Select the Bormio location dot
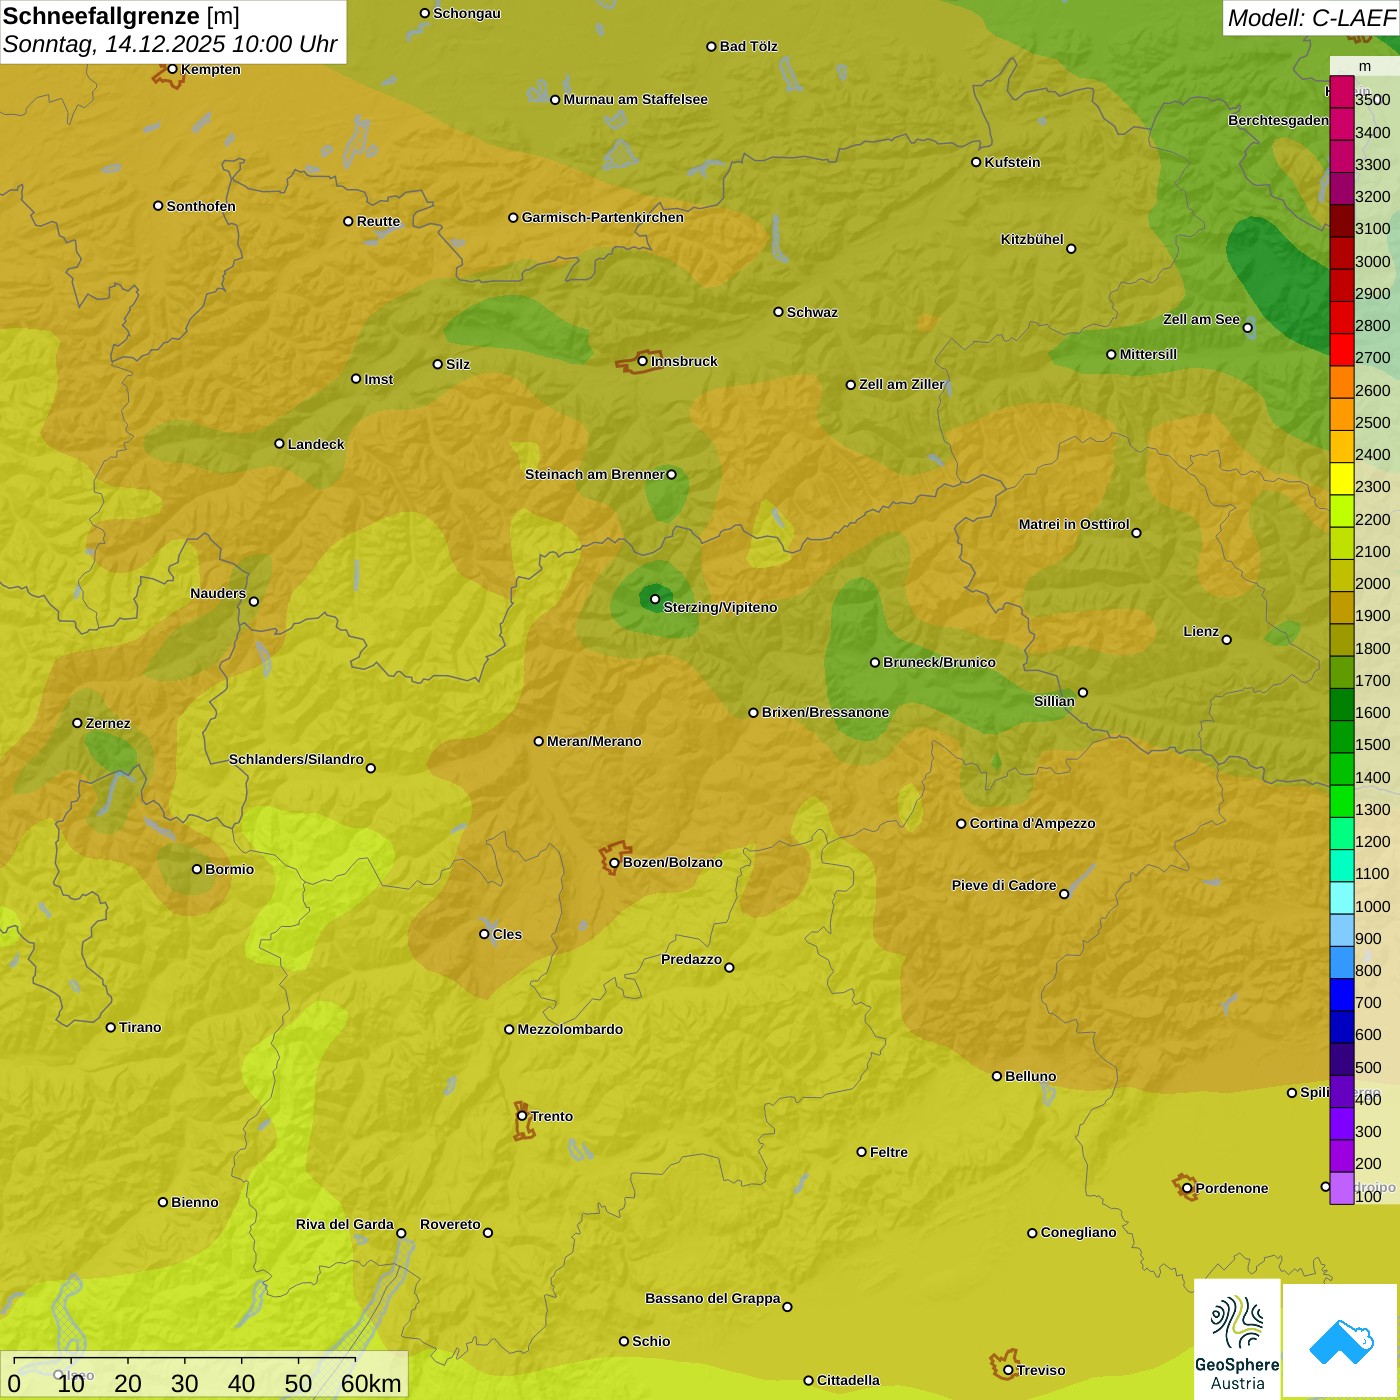1400x1400 pixels. [x=197, y=869]
